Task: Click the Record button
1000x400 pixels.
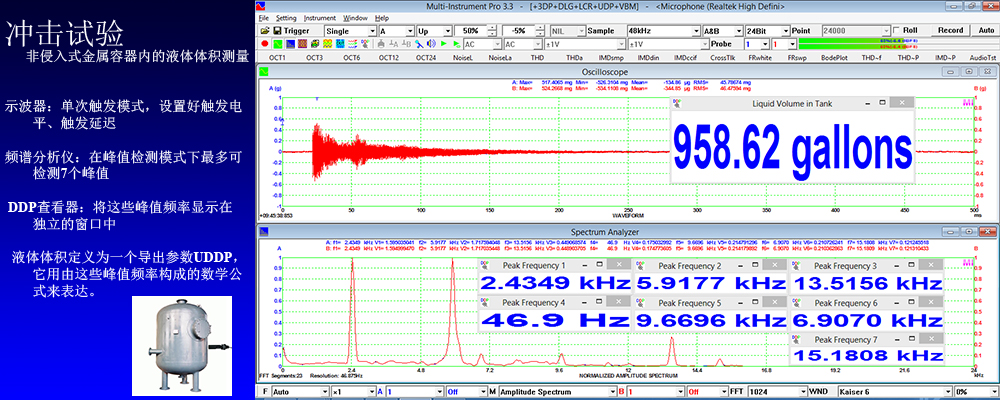Action: click(x=950, y=30)
